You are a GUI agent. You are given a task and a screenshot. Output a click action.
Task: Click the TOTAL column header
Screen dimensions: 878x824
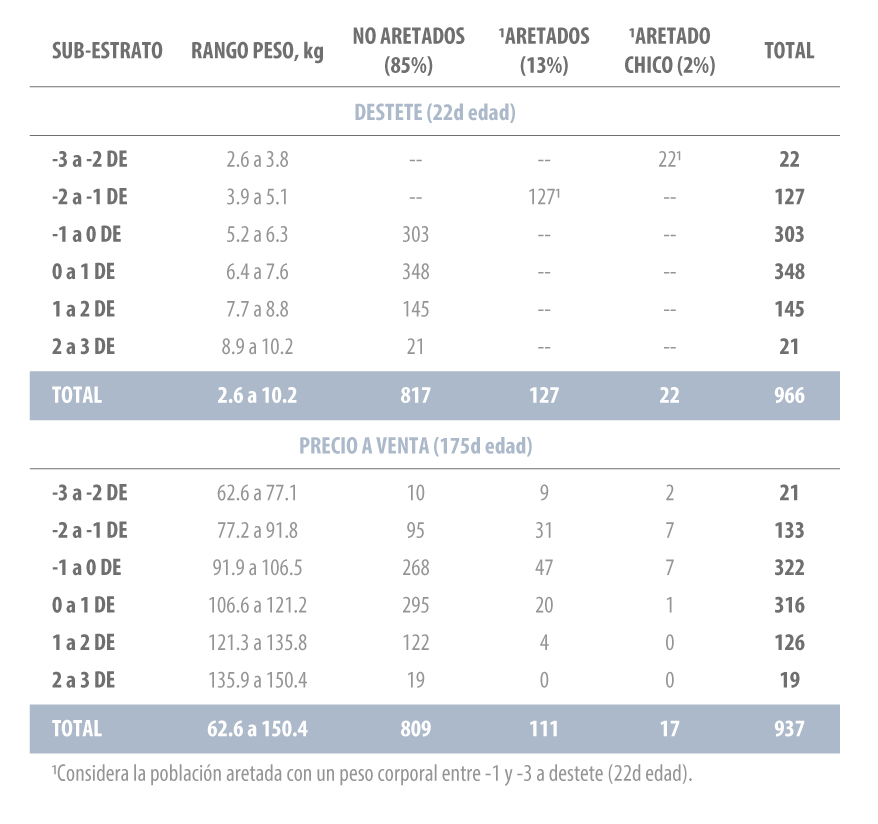pyautogui.click(x=789, y=50)
